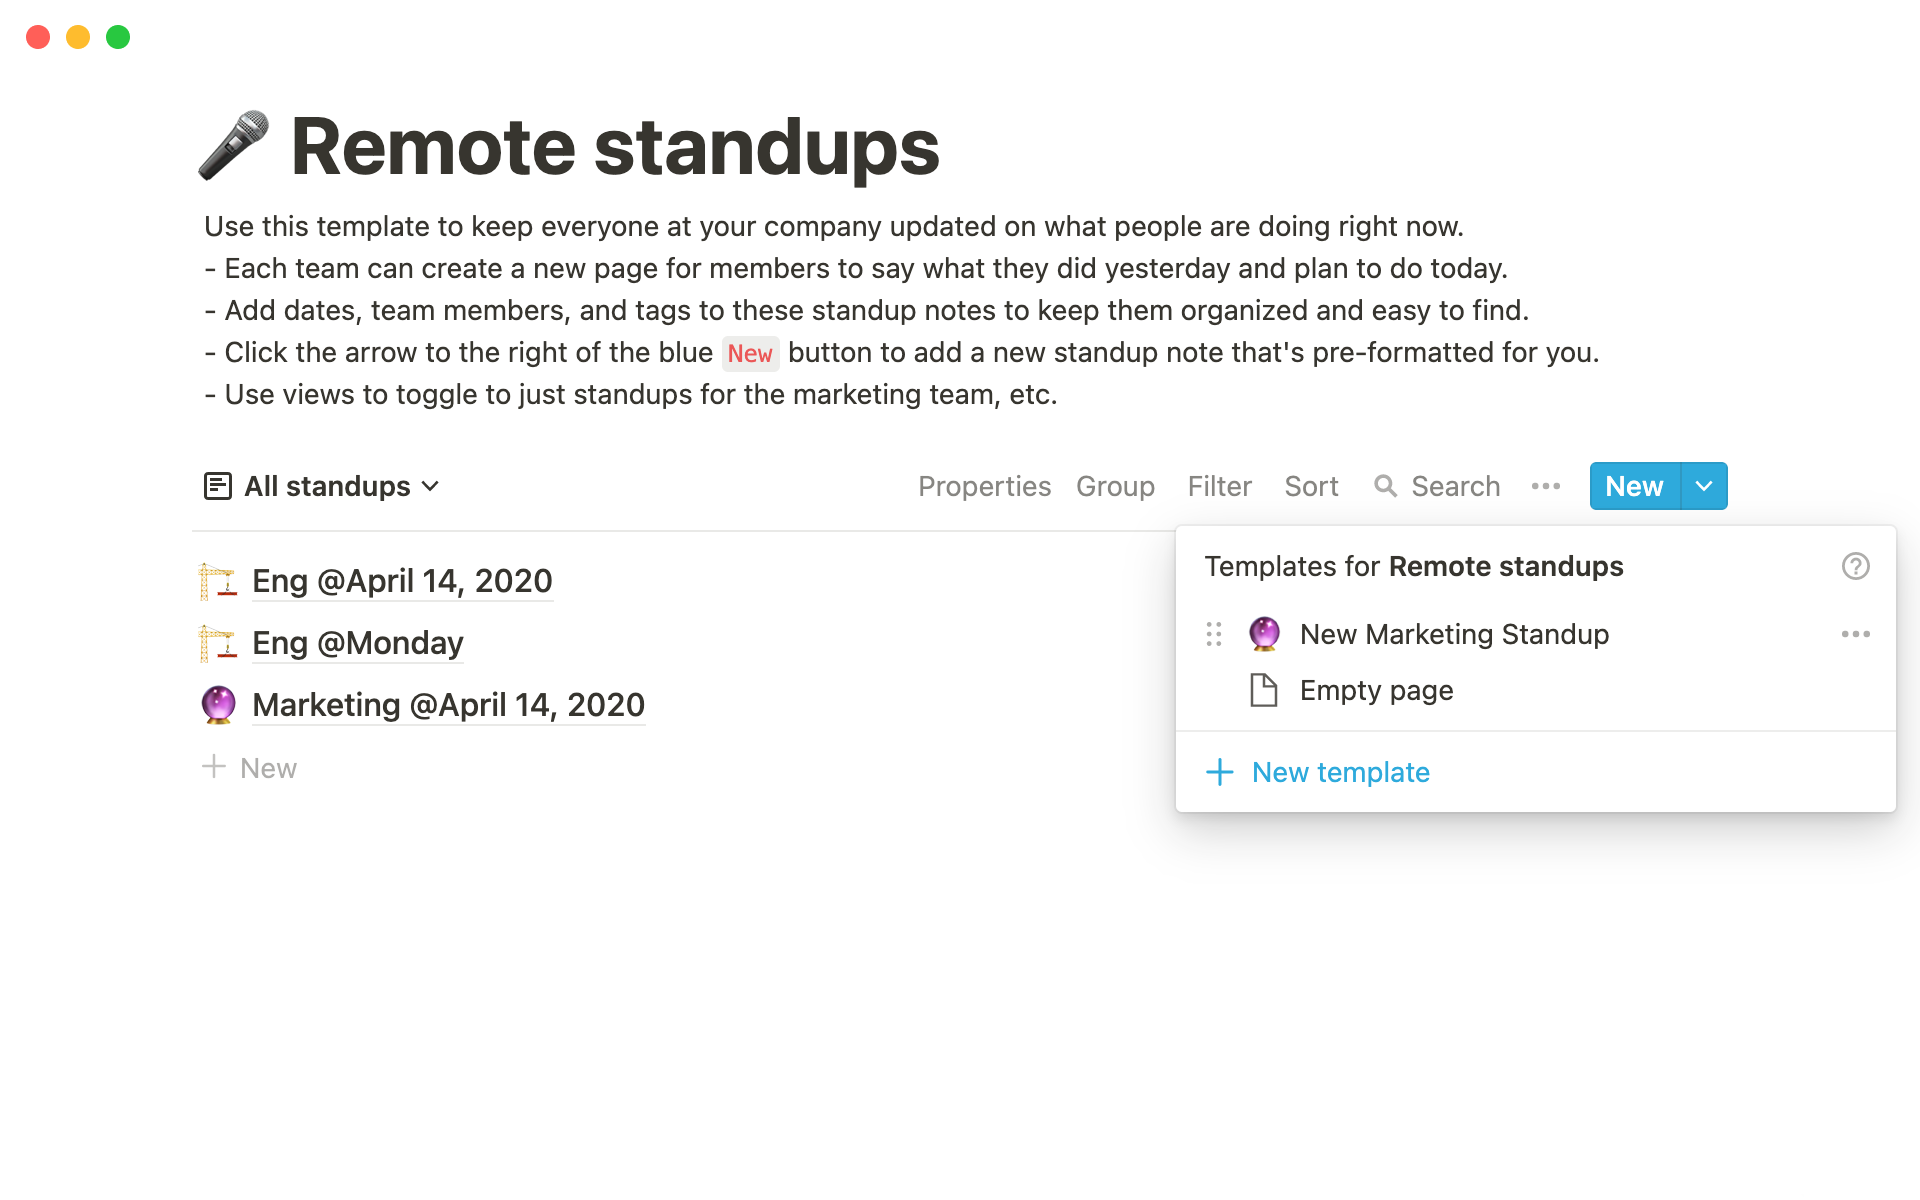Click the list view icon beside All standups
1920x1200 pixels.
219,486
